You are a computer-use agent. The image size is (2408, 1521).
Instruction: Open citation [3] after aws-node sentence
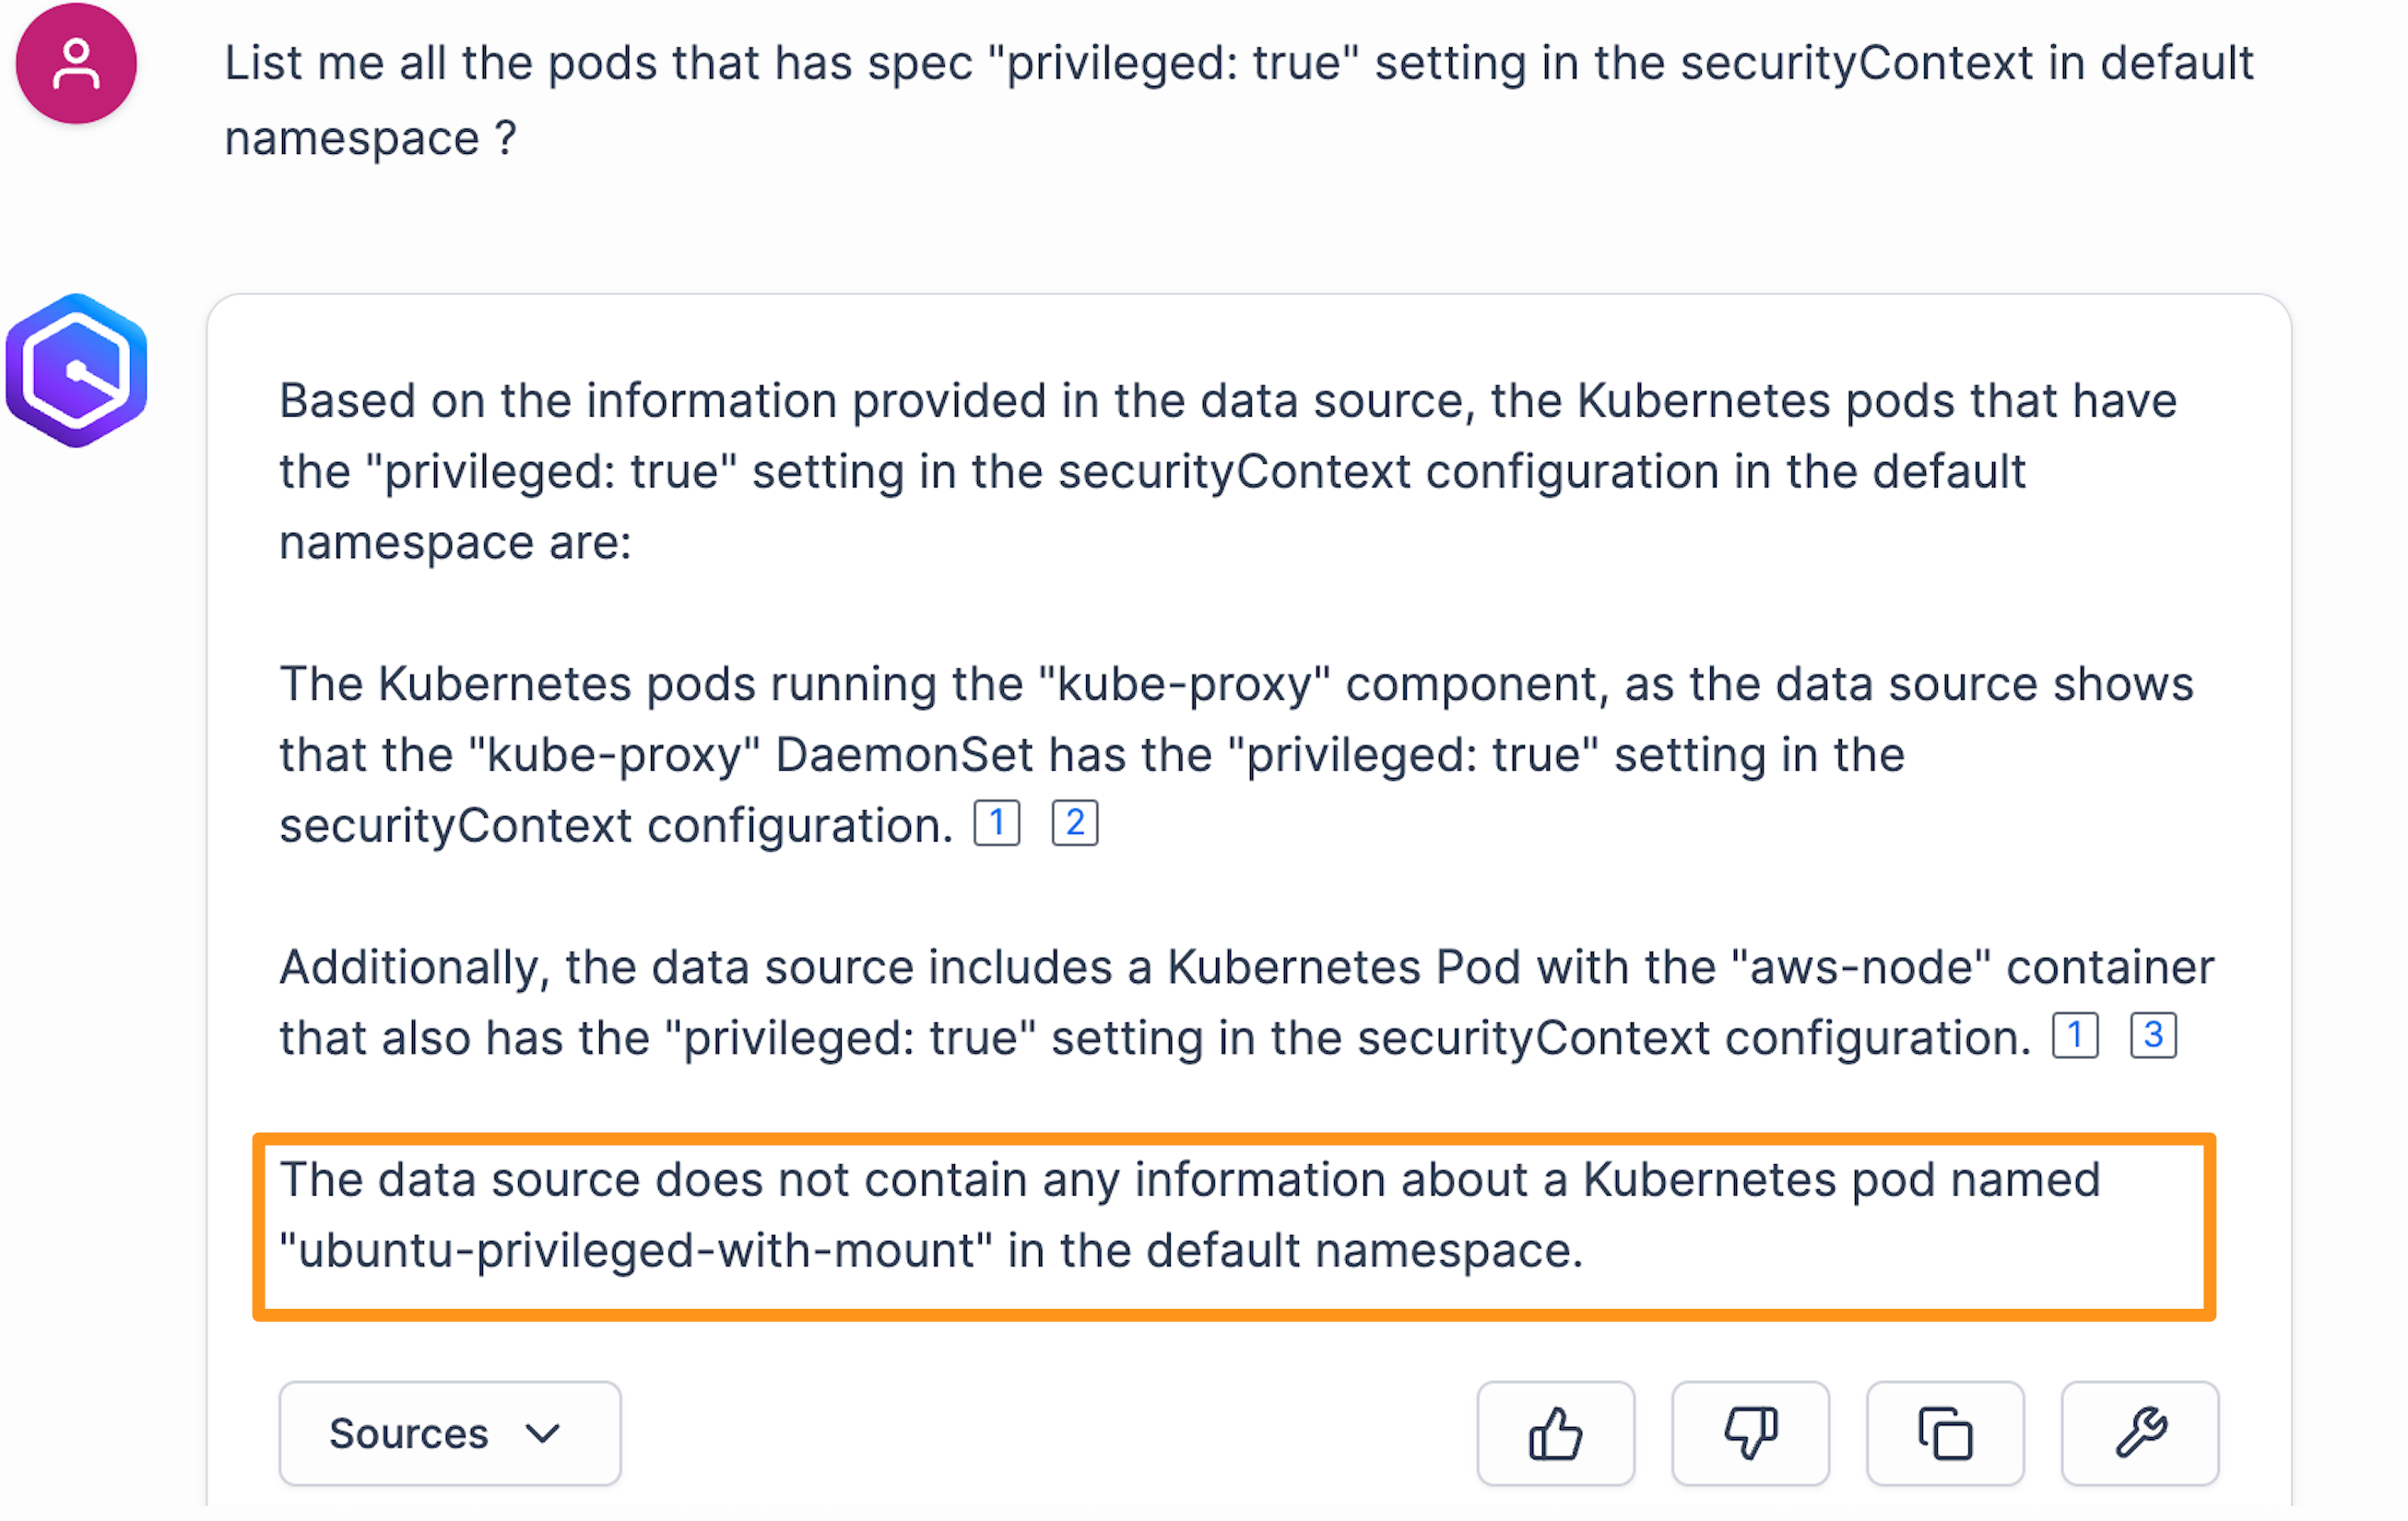pos(2154,1036)
